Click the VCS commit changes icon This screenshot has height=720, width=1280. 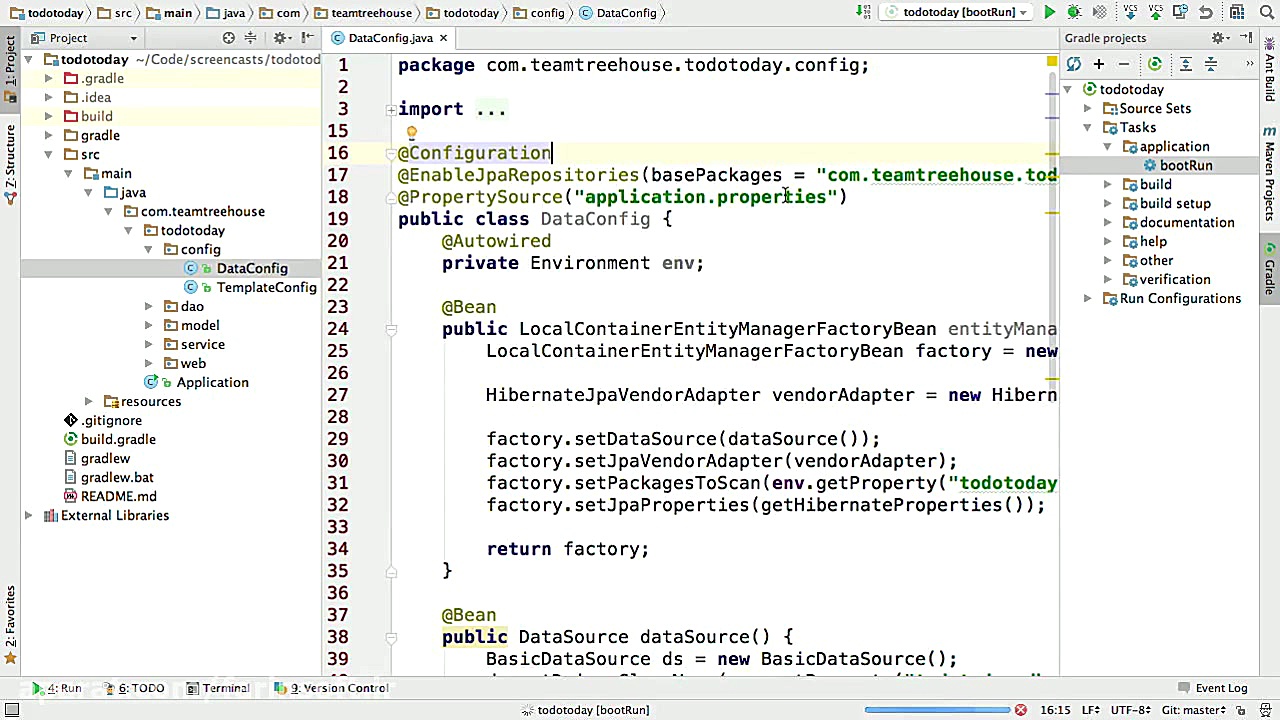[x=1155, y=12]
